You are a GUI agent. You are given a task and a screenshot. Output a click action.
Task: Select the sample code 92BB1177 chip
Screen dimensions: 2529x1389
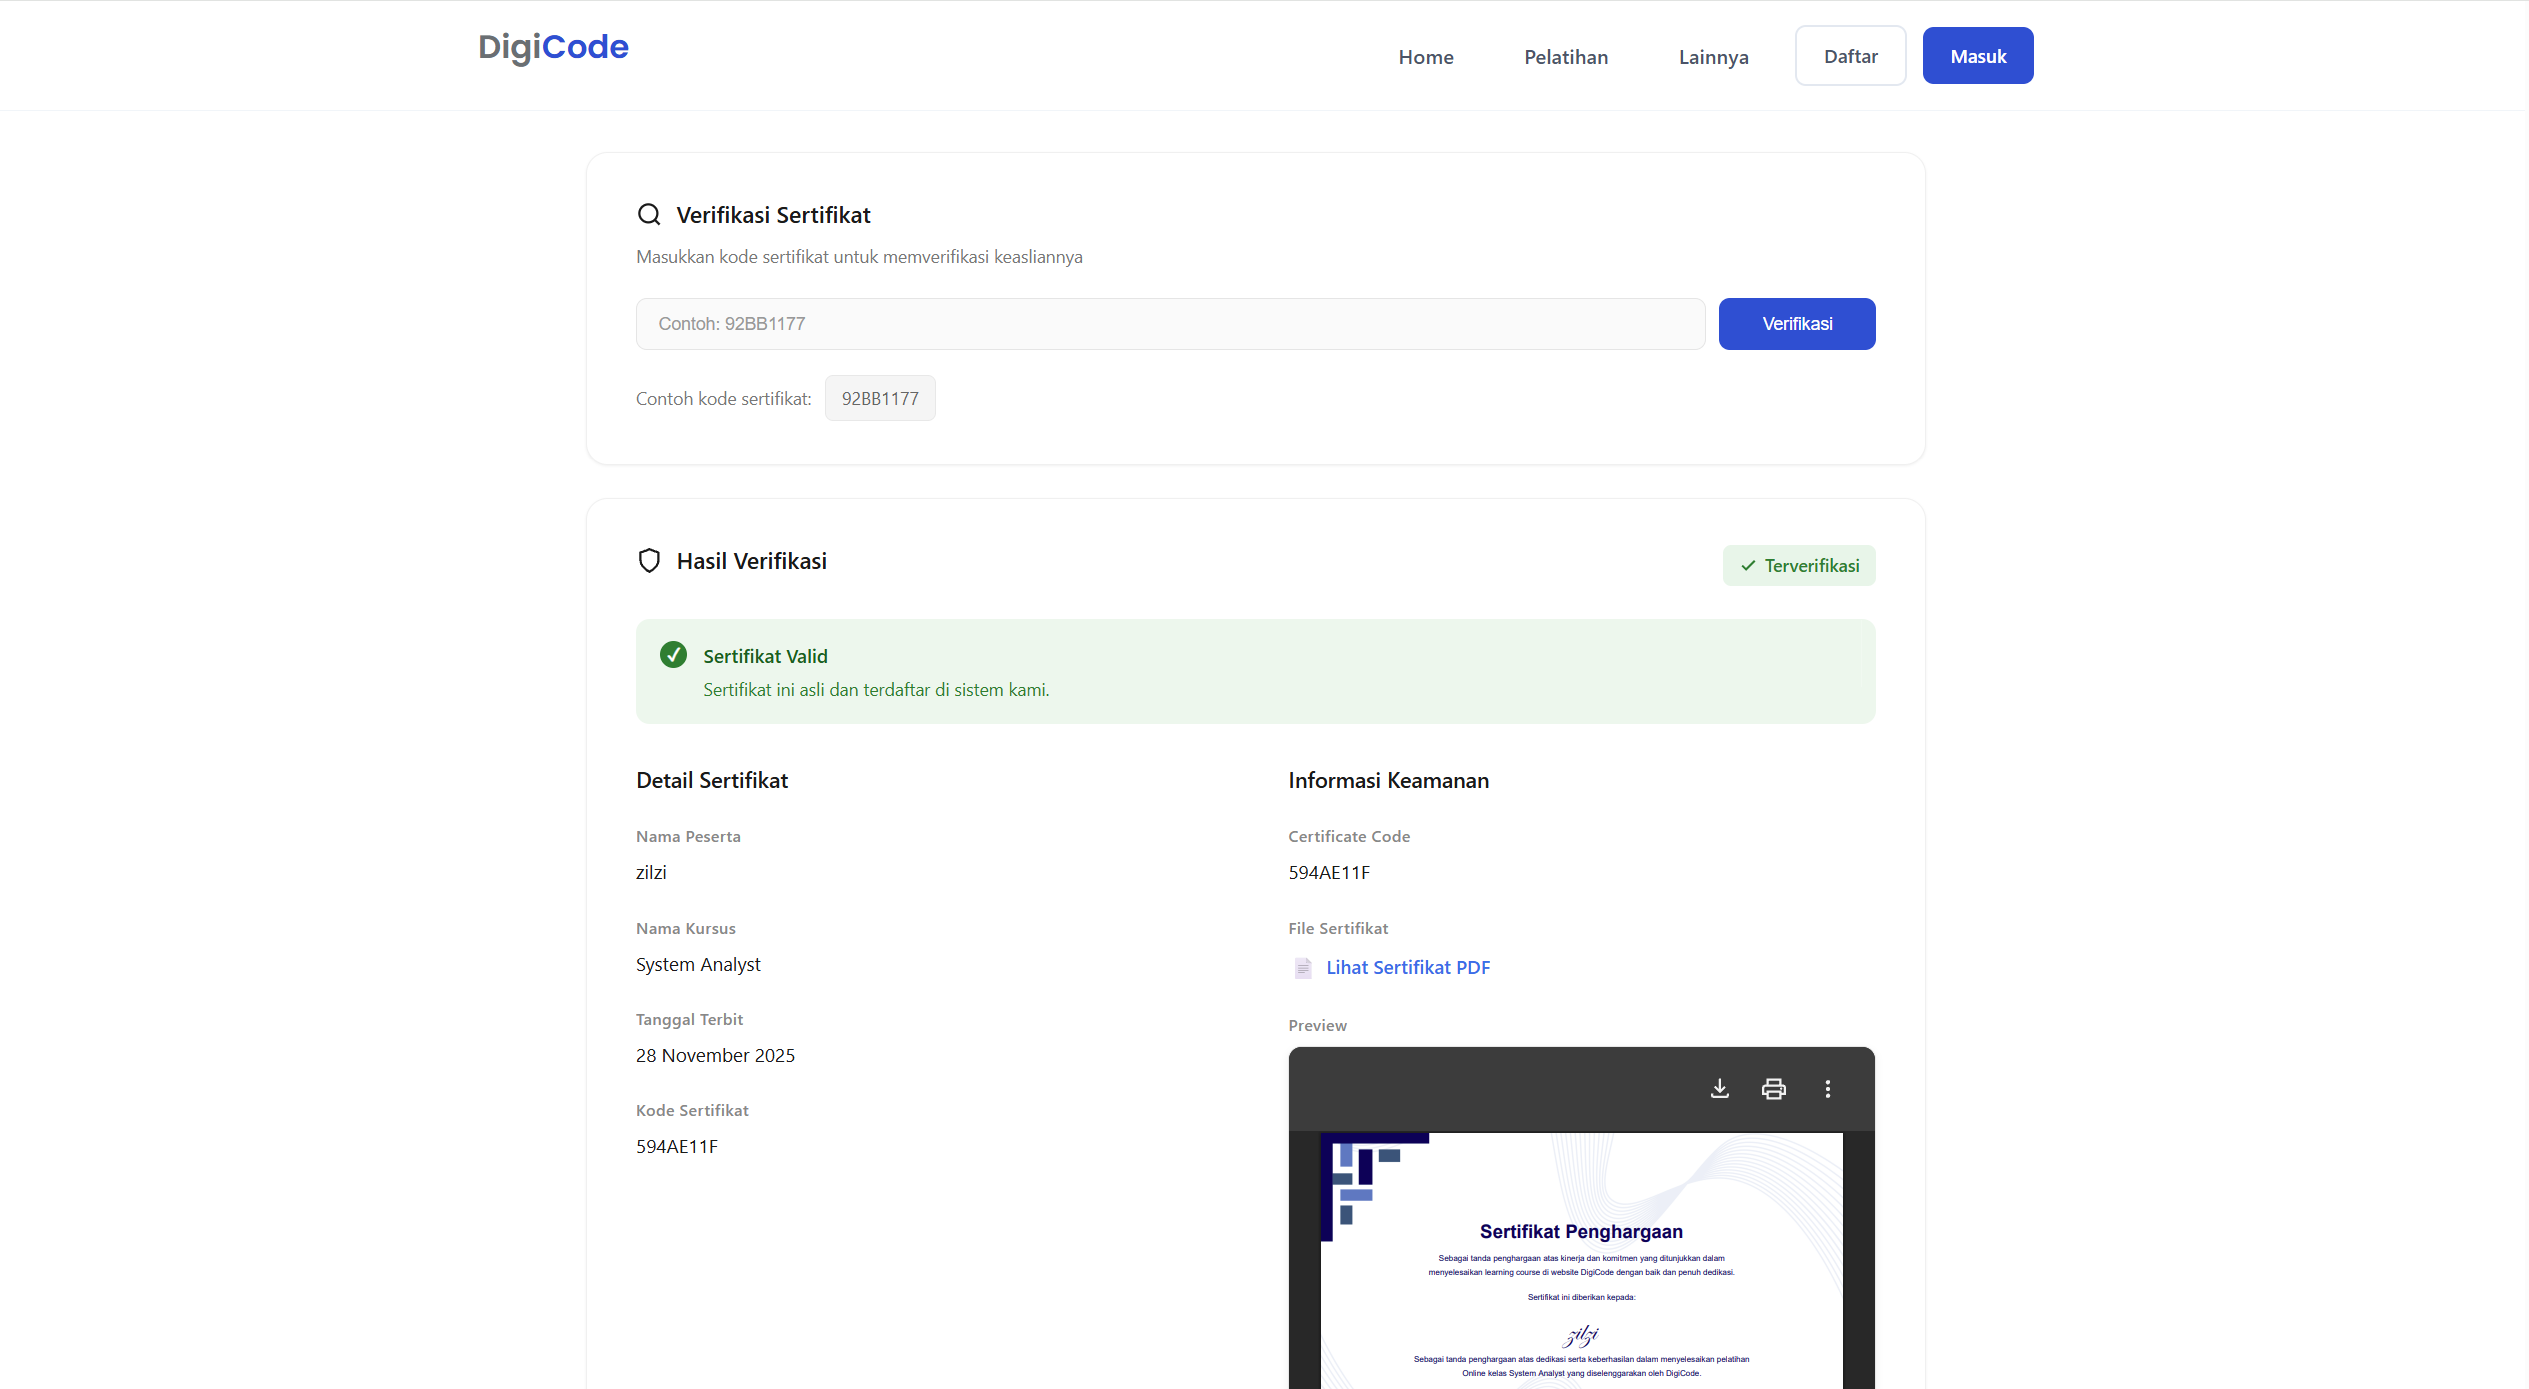pos(879,398)
